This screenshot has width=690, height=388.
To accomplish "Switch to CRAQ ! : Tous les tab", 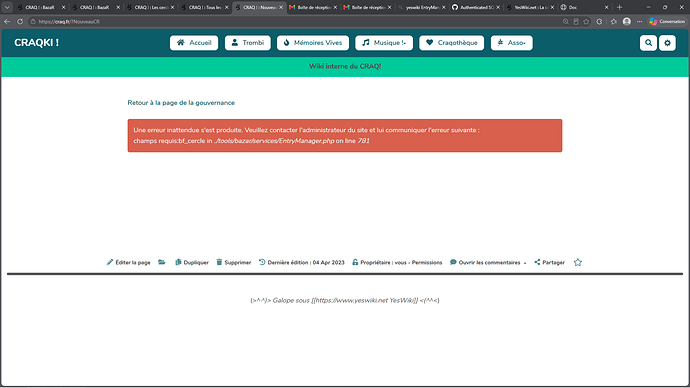I will pyautogui.click(x=204, y=7).
